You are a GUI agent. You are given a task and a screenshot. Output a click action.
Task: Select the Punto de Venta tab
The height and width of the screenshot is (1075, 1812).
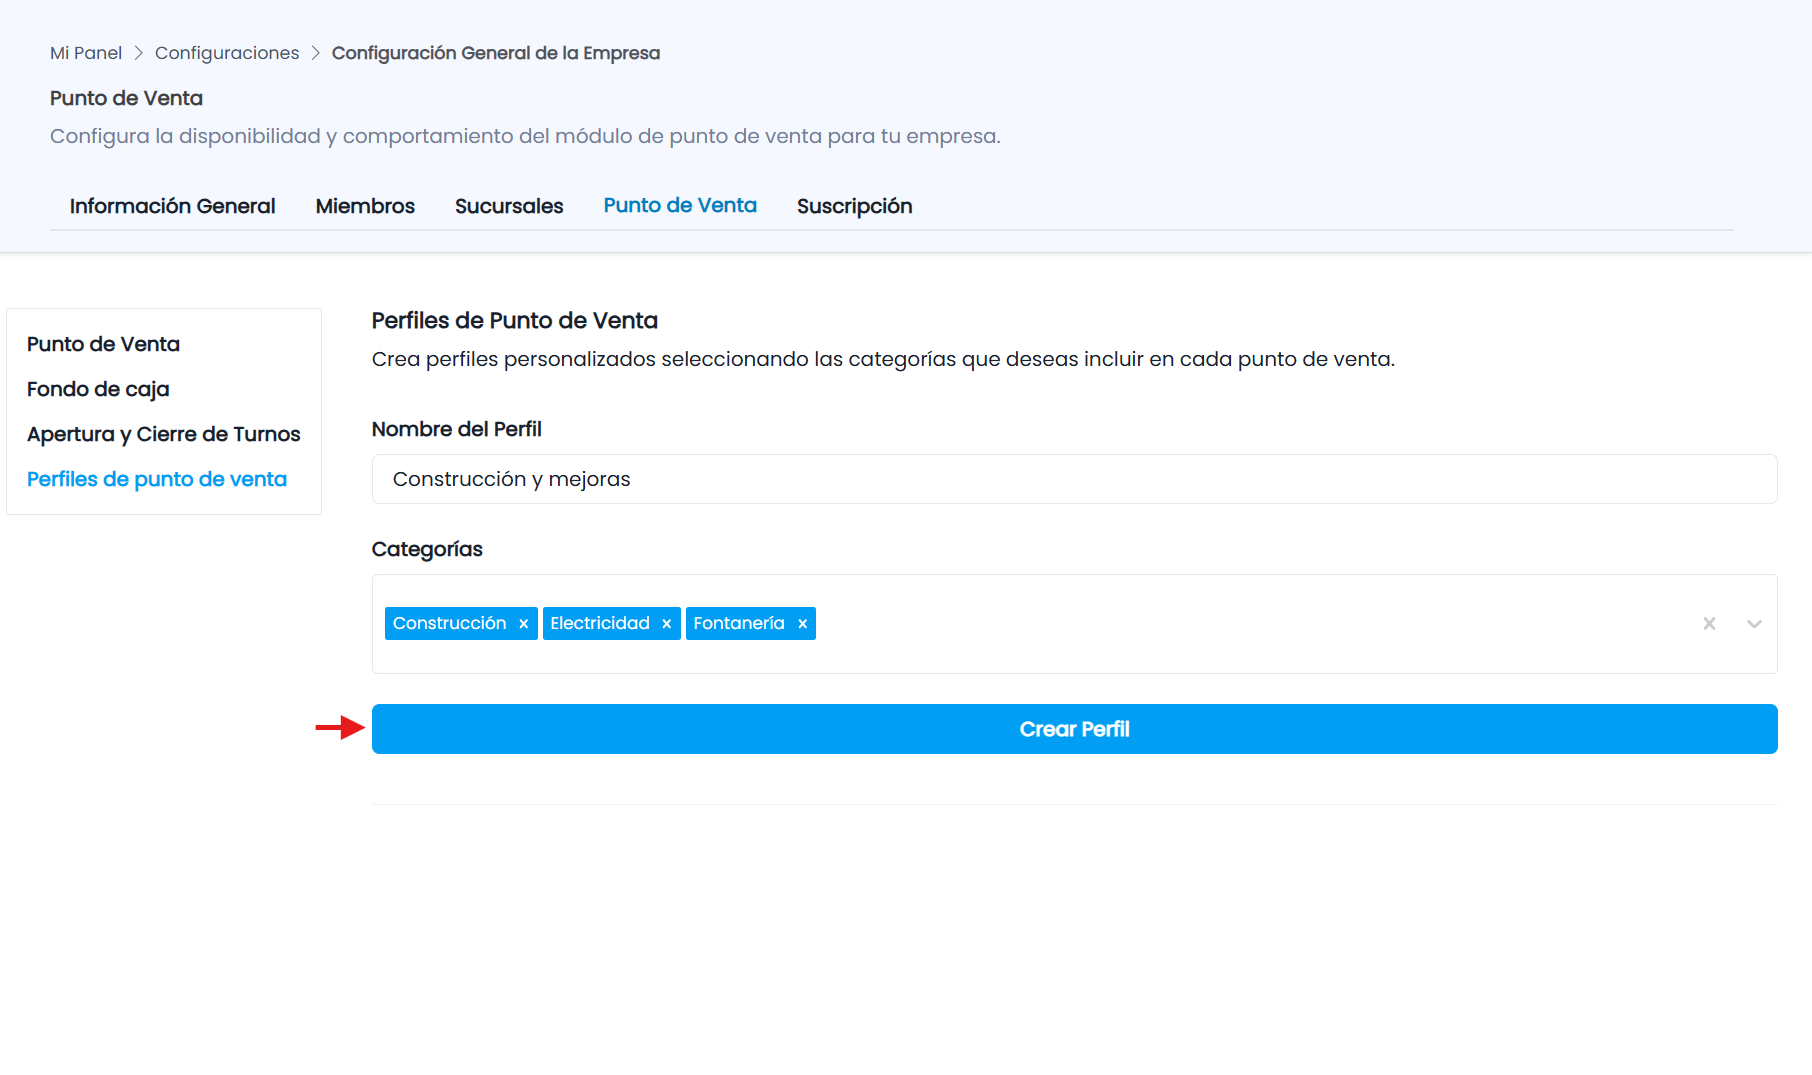680,205
